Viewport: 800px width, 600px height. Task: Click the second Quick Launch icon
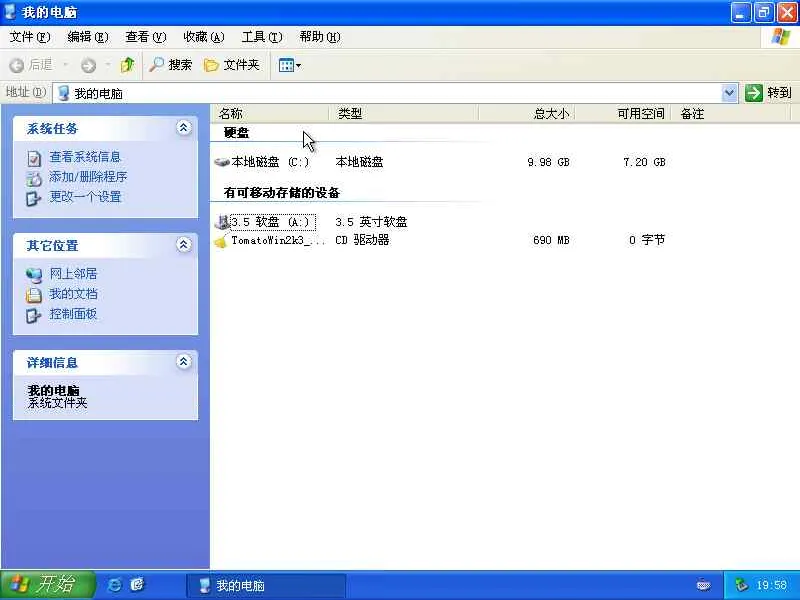[137, 585]
